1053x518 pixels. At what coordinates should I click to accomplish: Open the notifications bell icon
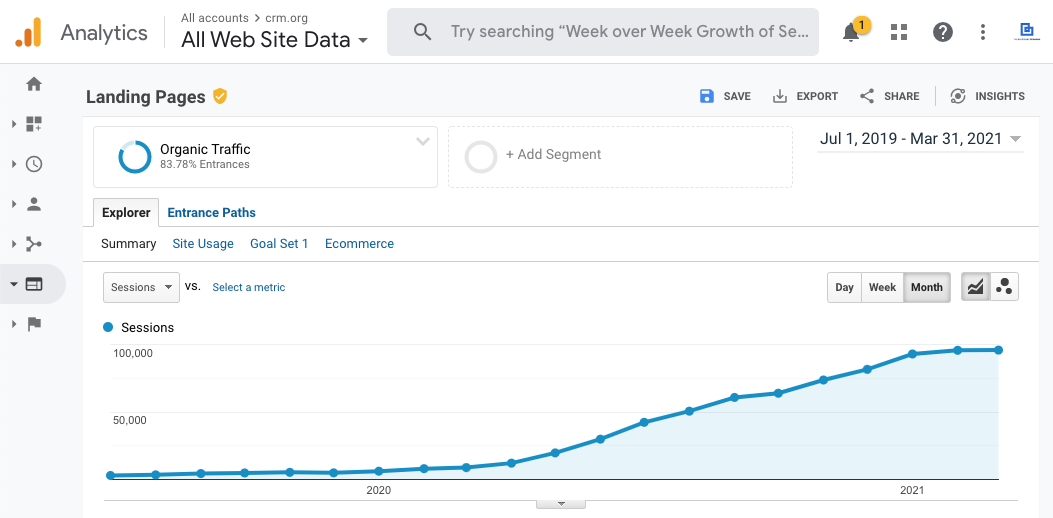851,32
